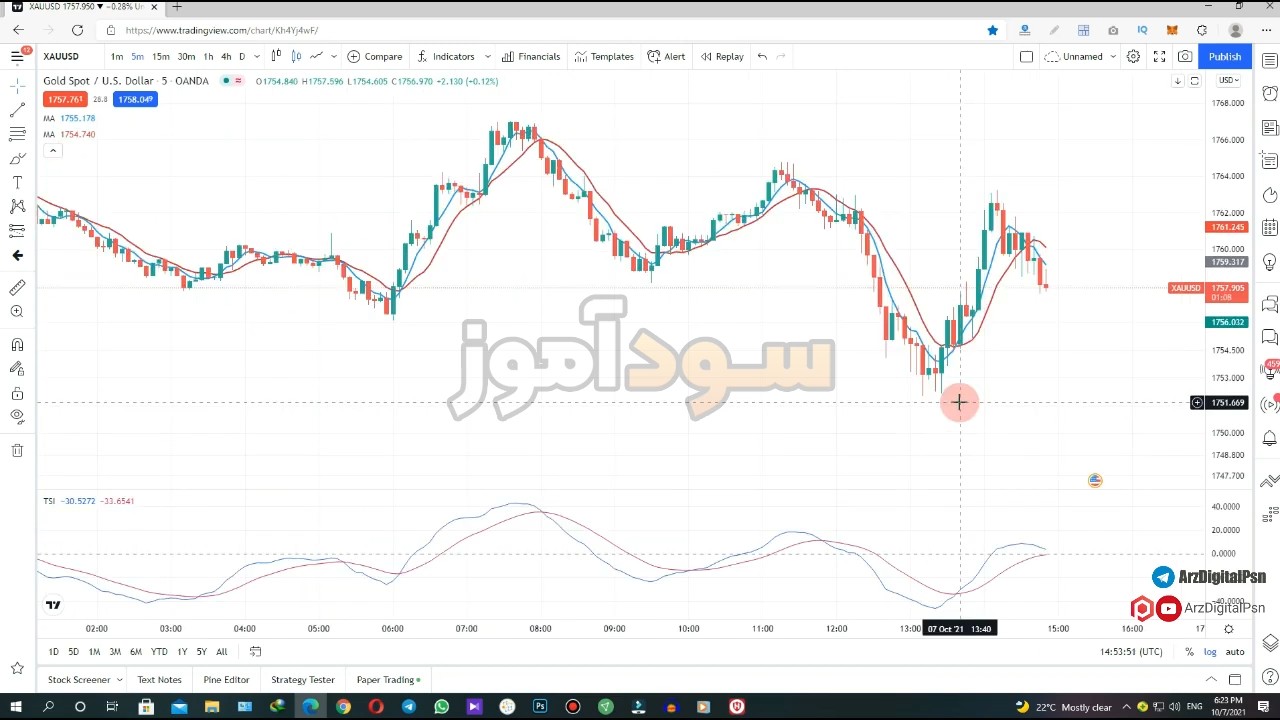
Task: Toggle lock all drawing tools
Action: pyautogui.click(x=17, y=393)
